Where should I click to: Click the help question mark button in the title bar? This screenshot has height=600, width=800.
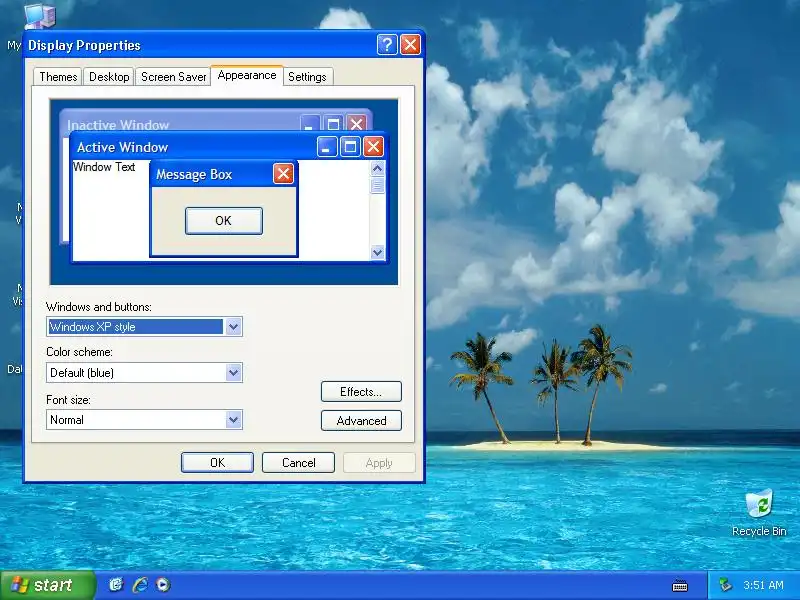click(387, 45)
